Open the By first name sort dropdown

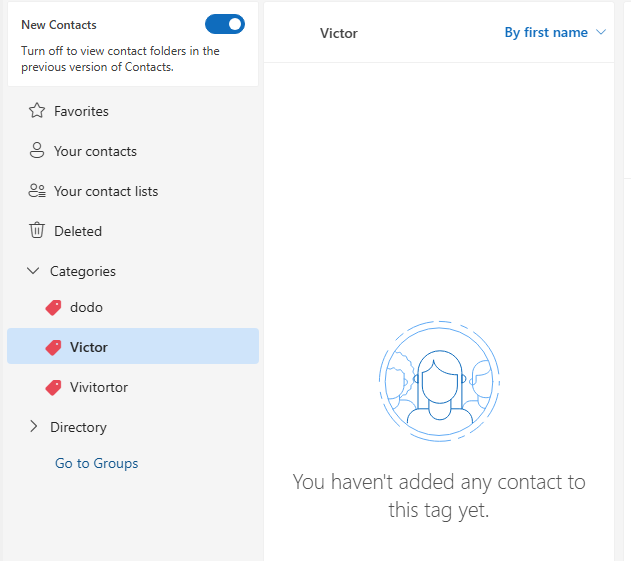(x=555, y=33)
